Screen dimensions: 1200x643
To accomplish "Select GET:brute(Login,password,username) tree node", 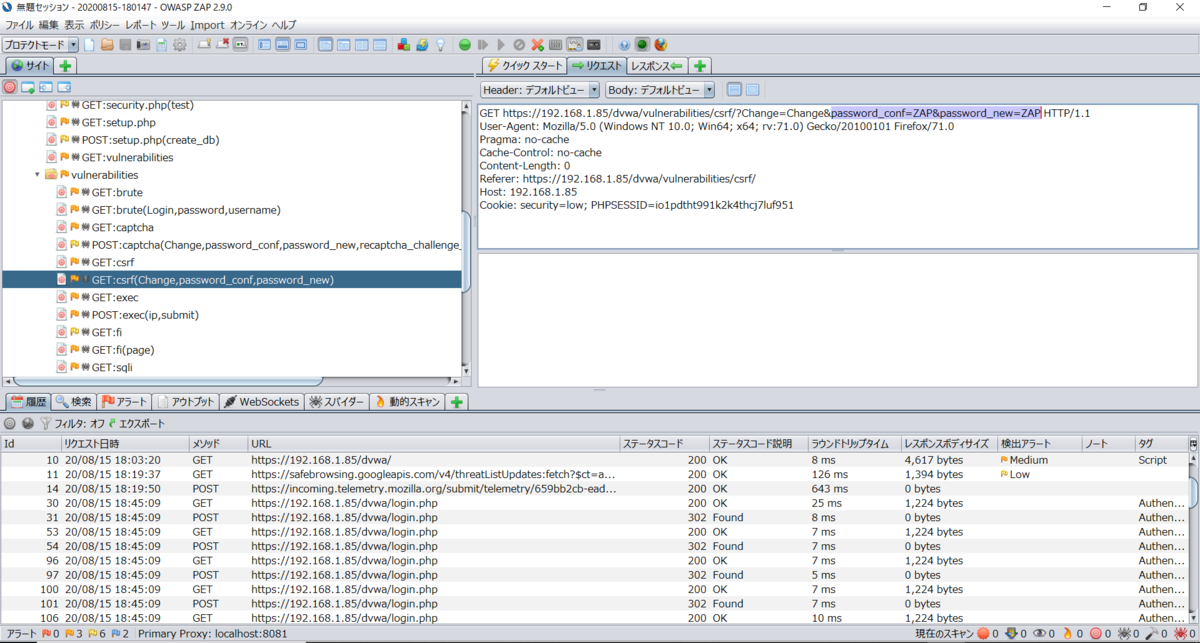I will pos(186,210).
